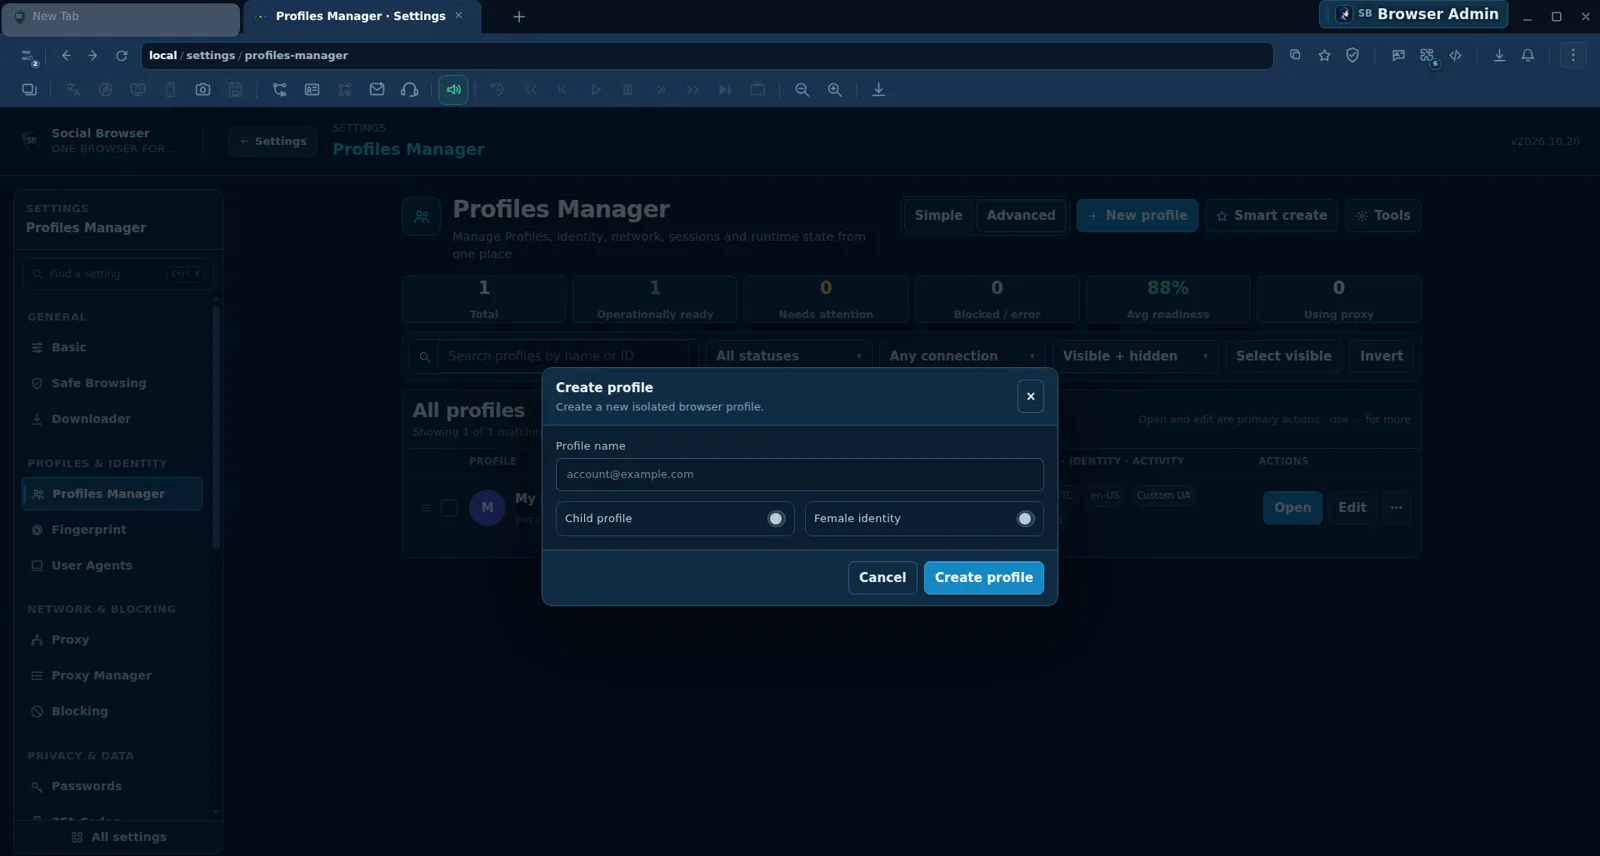
Task: Switch to Simple view mode
Action: tap(938, 216)
